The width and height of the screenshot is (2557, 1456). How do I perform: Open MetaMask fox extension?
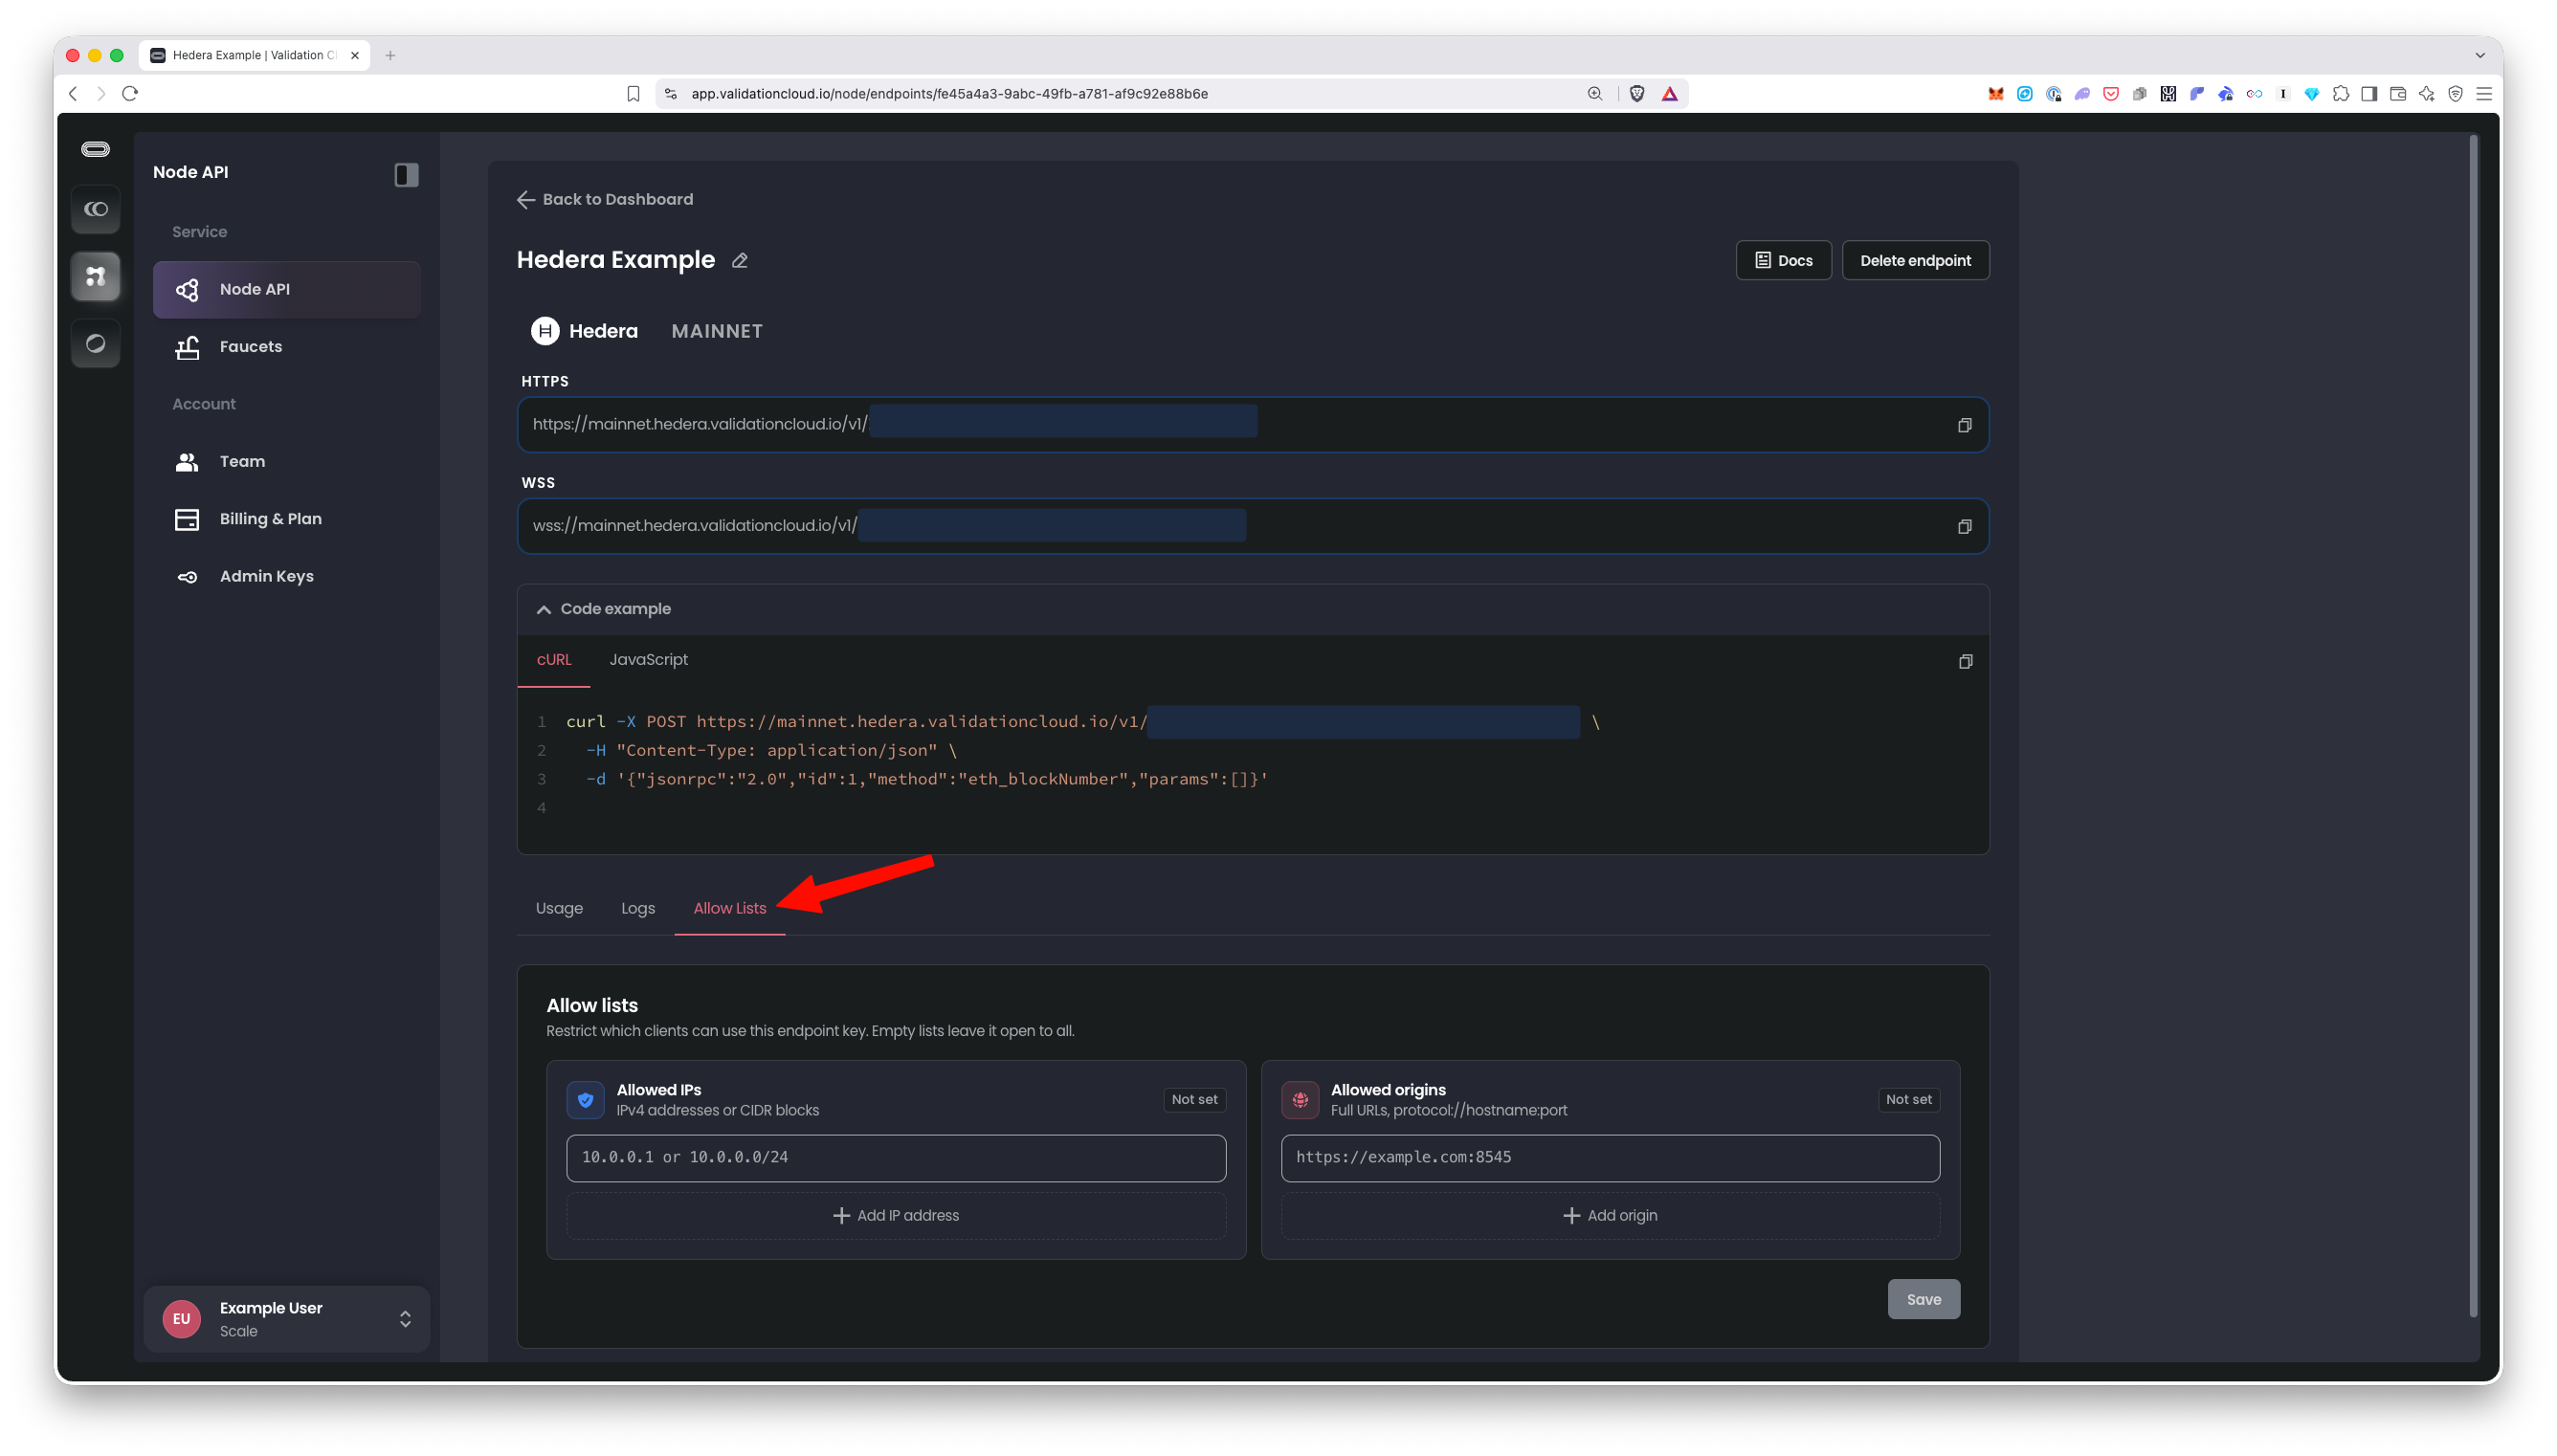point(1996,93)
